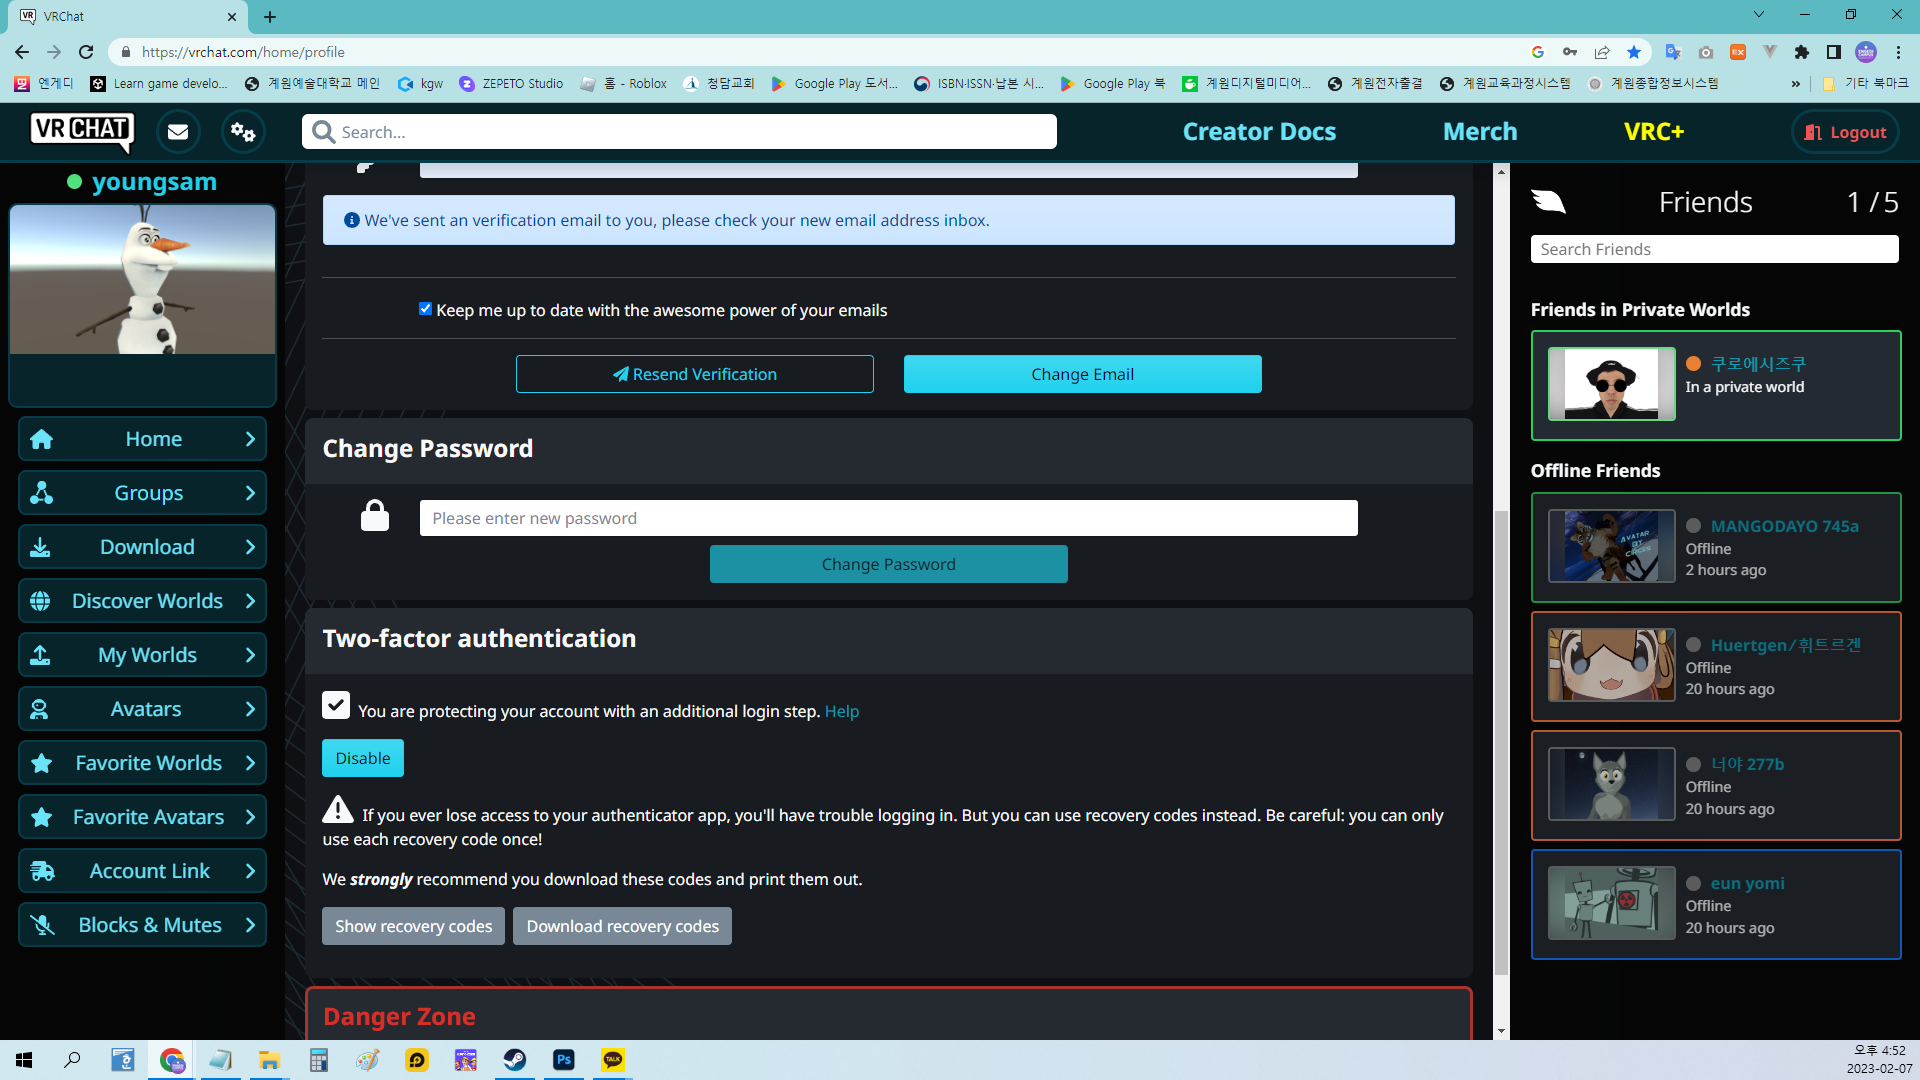The image size is (1920, 1080).
Task: Click the Friends wing icon
Action: click(x=1548, y=201)
